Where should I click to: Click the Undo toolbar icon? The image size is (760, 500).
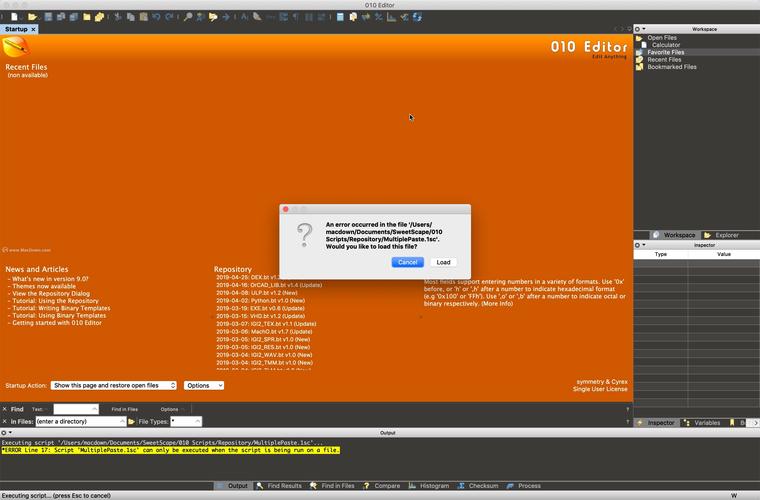156,17
